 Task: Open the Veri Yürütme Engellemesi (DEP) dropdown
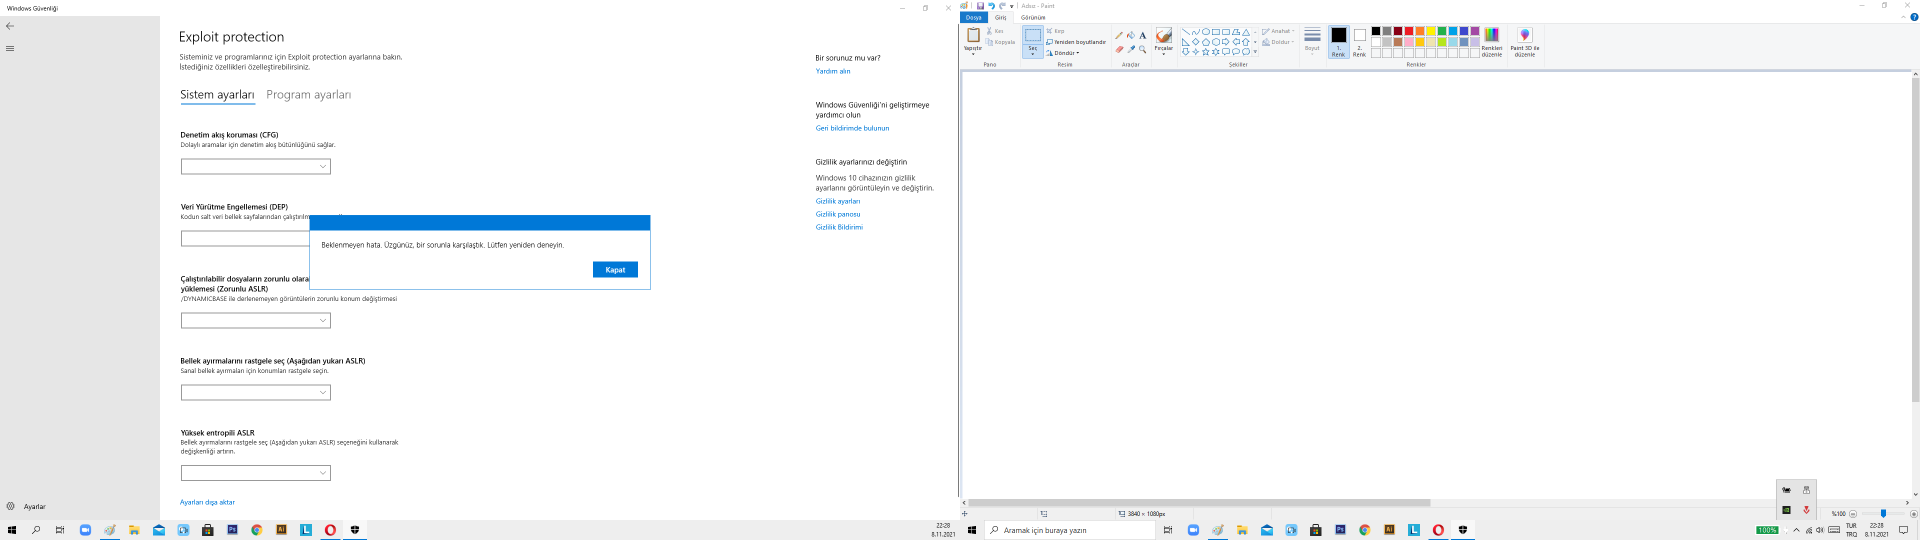[245, 238]
